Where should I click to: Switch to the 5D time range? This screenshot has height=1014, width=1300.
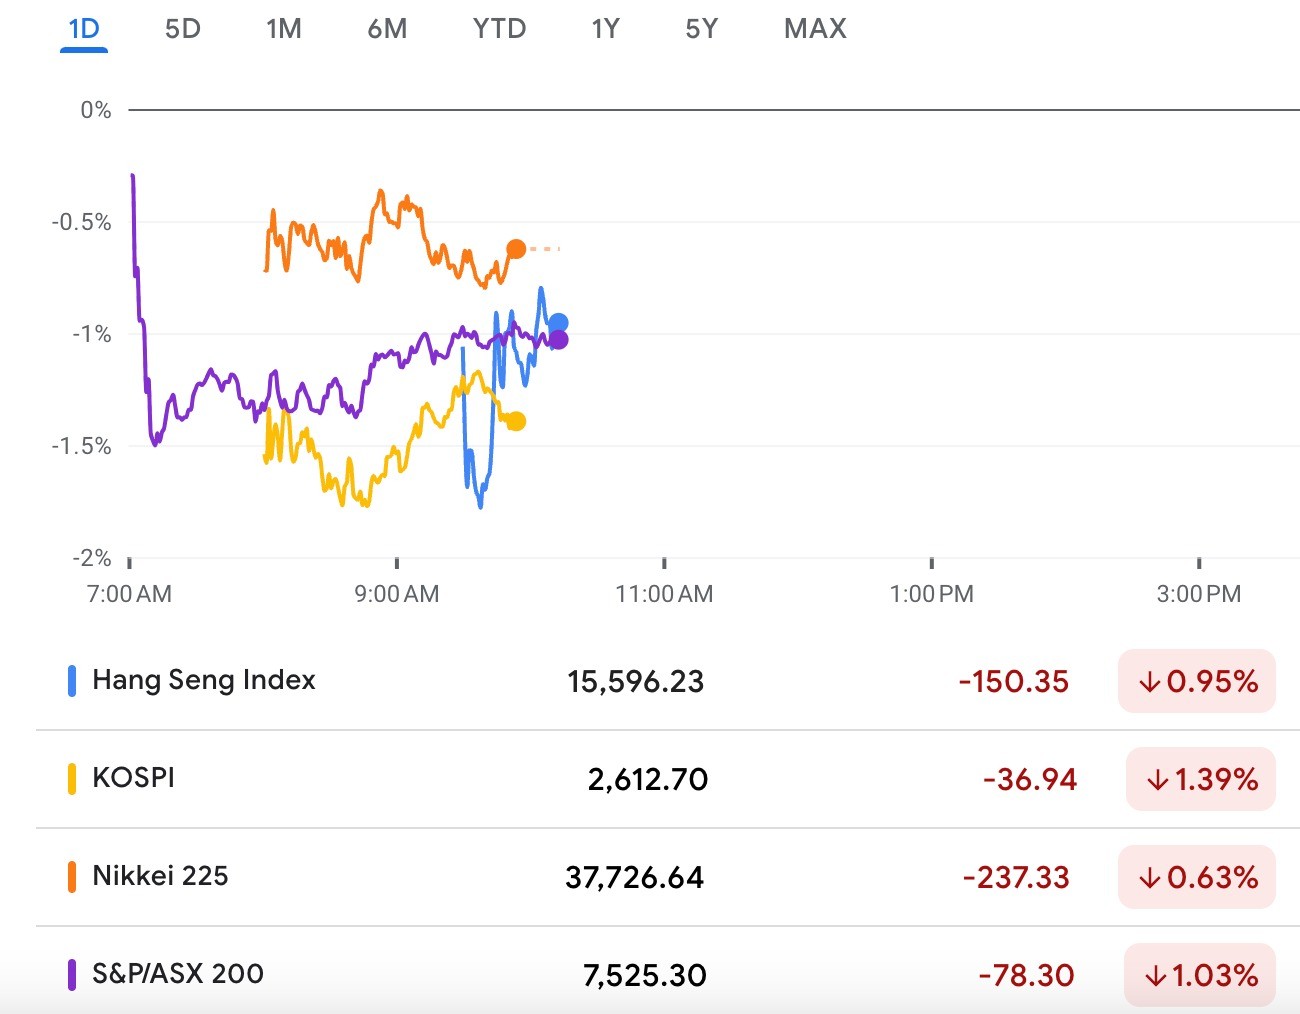tap(183, 29)
